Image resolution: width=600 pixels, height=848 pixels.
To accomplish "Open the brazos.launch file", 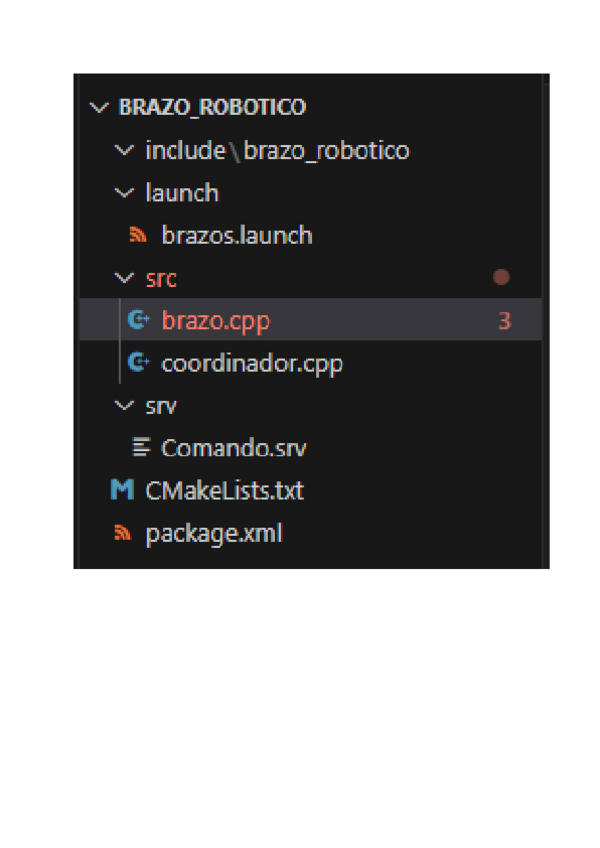I will point(237,236).
